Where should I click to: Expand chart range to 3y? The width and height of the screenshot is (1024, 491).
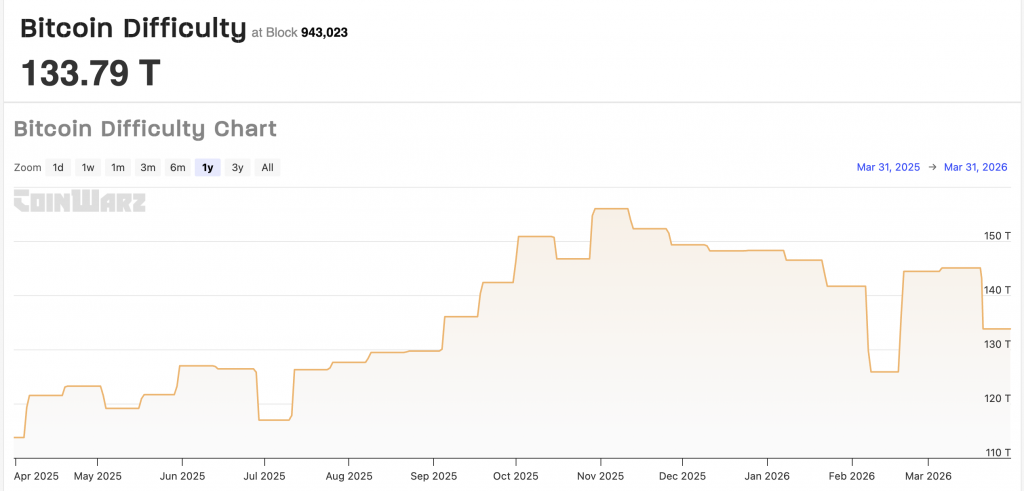coord(237,167)
